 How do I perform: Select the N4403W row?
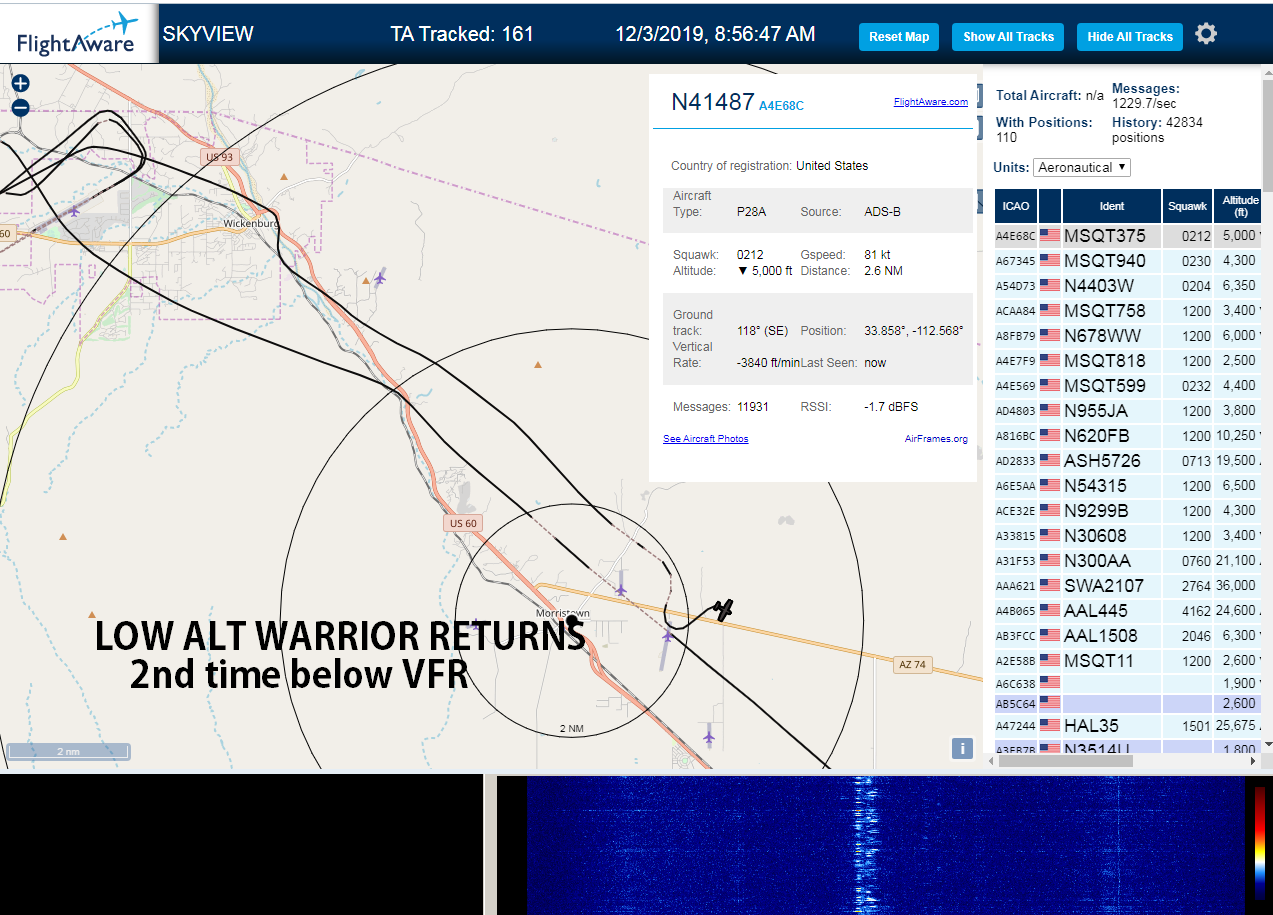[x=1128, y=286]
